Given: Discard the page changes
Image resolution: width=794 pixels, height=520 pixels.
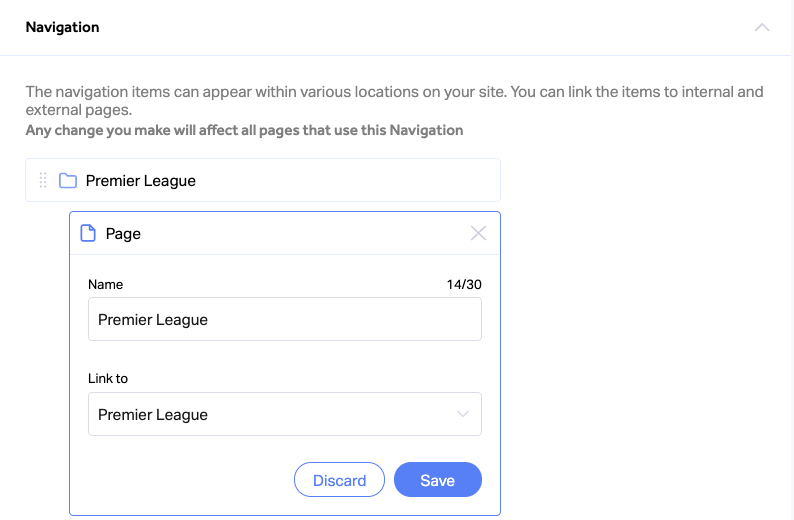Looking at the screenshot, I should [x=339, y=479].
